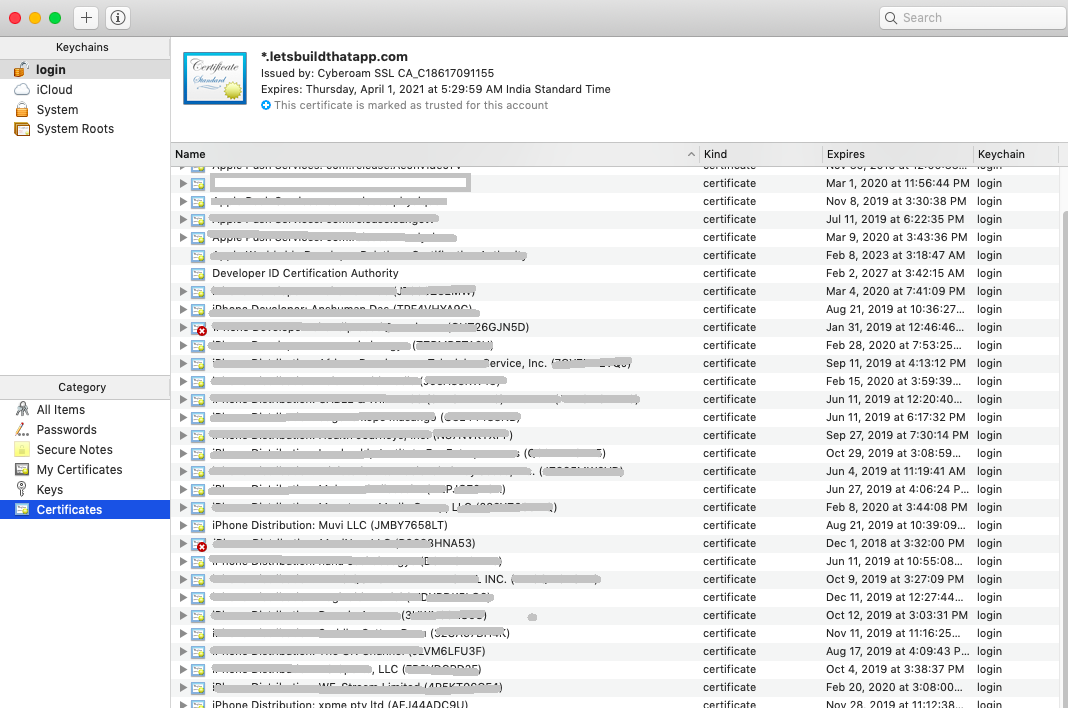The image size is (1068, 708).
Task: Click the All Items category icon
Action: (x=22, y=409)
